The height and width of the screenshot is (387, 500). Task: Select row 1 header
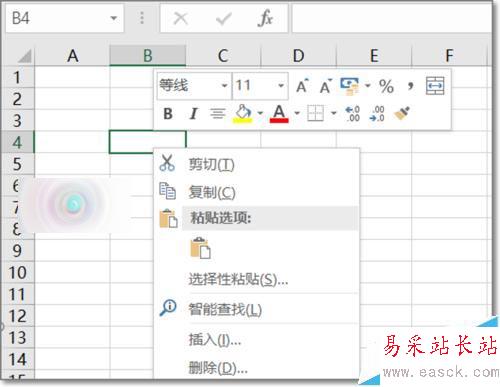[17, 77]
